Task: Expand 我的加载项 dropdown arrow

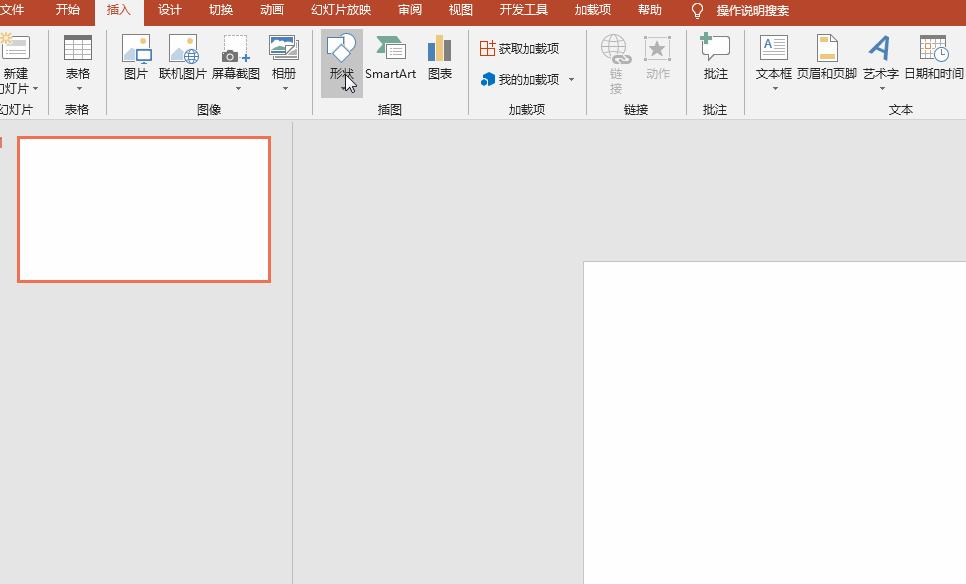Action: (x=572, y=80)
